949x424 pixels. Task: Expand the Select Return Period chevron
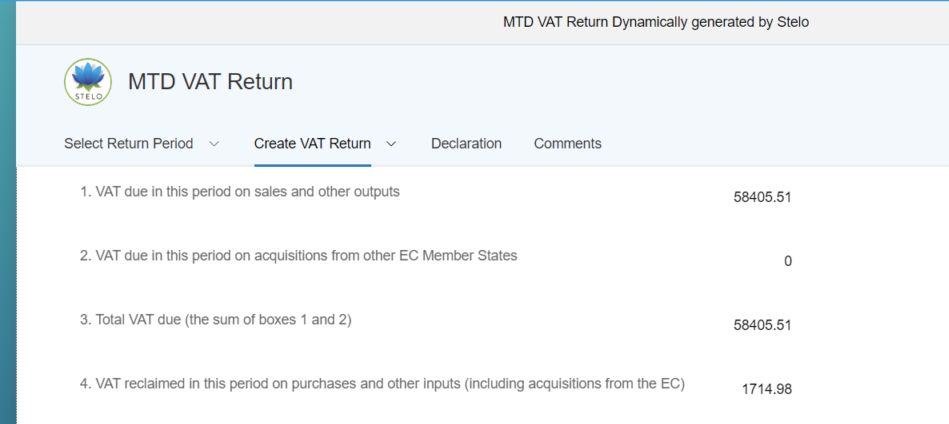214,145
